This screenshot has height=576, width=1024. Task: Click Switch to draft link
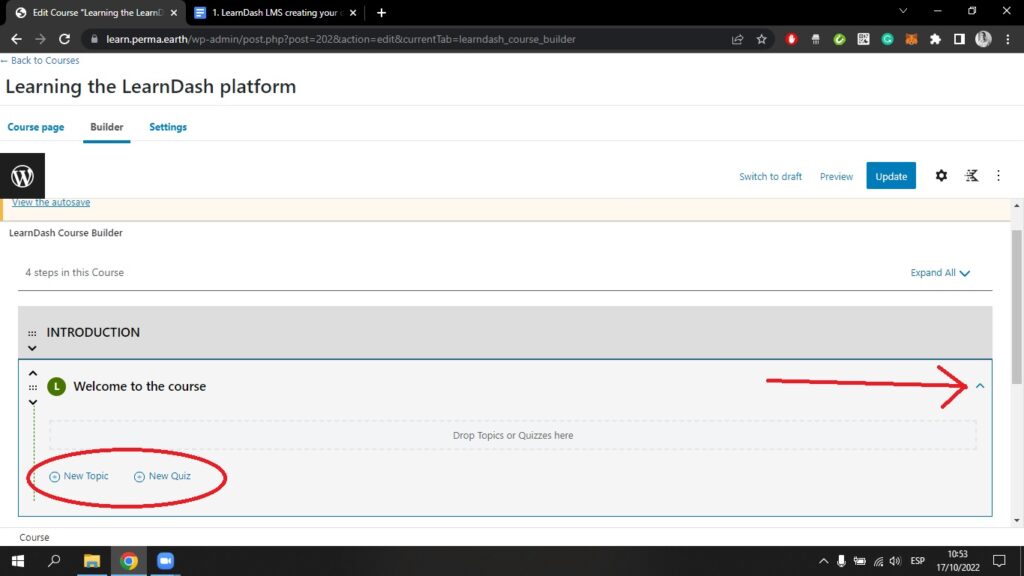pos(770,176)
